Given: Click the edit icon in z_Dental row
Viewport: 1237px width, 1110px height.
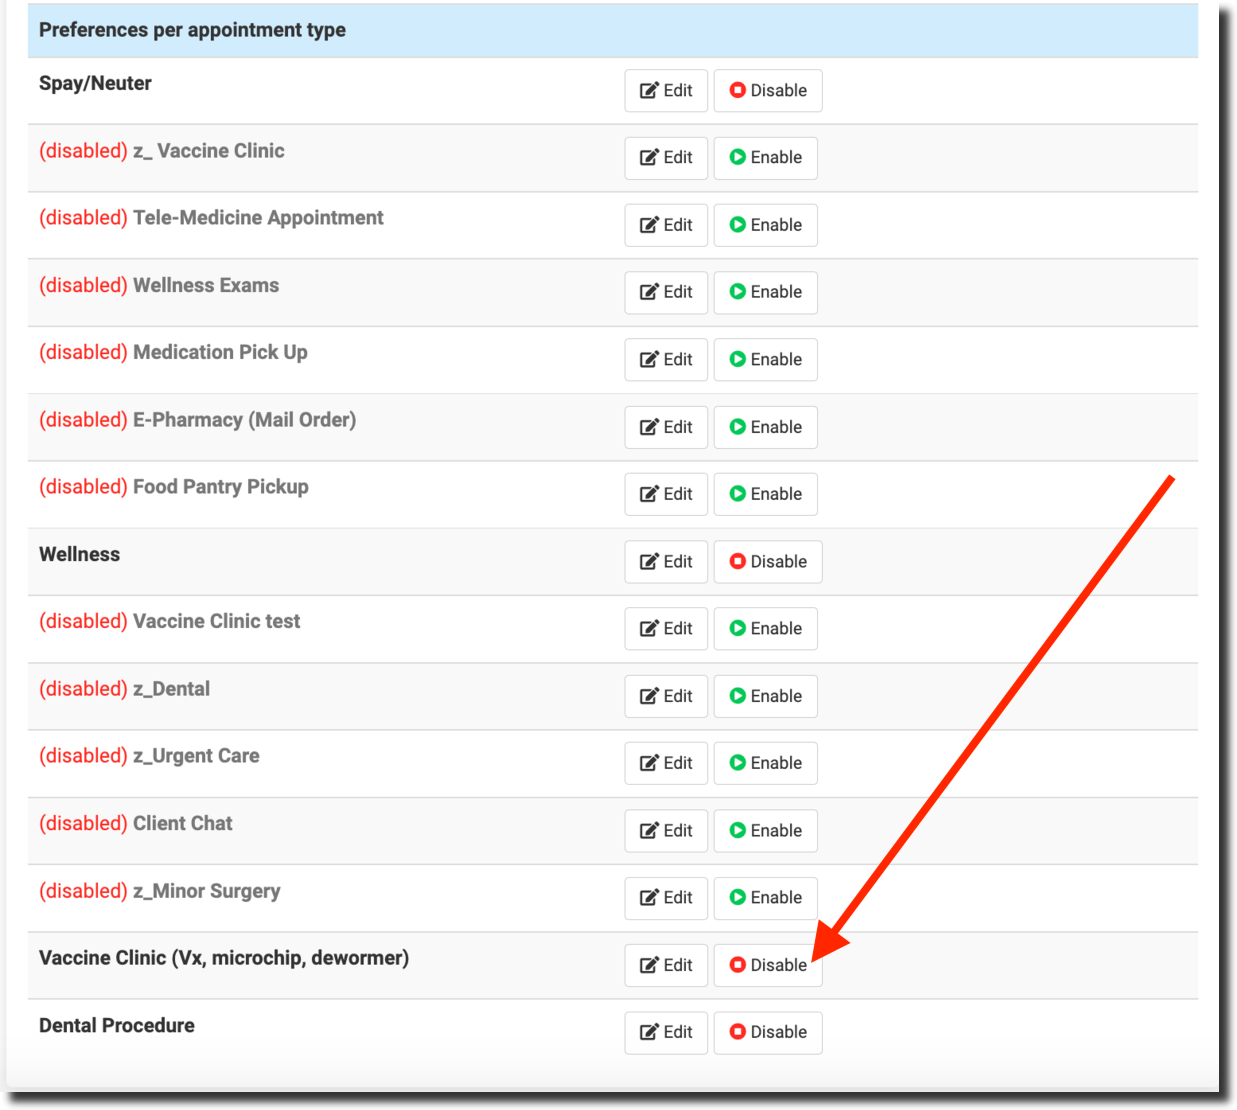Looking at the screenshot, I should click(649, 696).
